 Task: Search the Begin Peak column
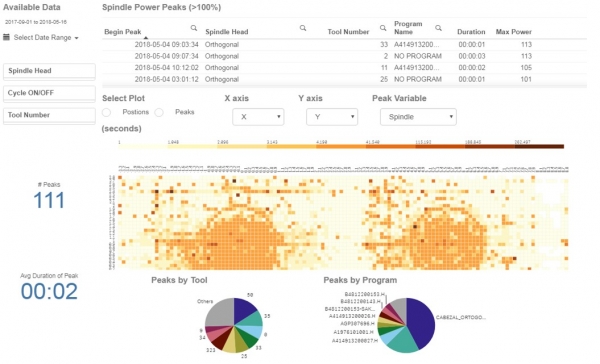tap(194, 28)
